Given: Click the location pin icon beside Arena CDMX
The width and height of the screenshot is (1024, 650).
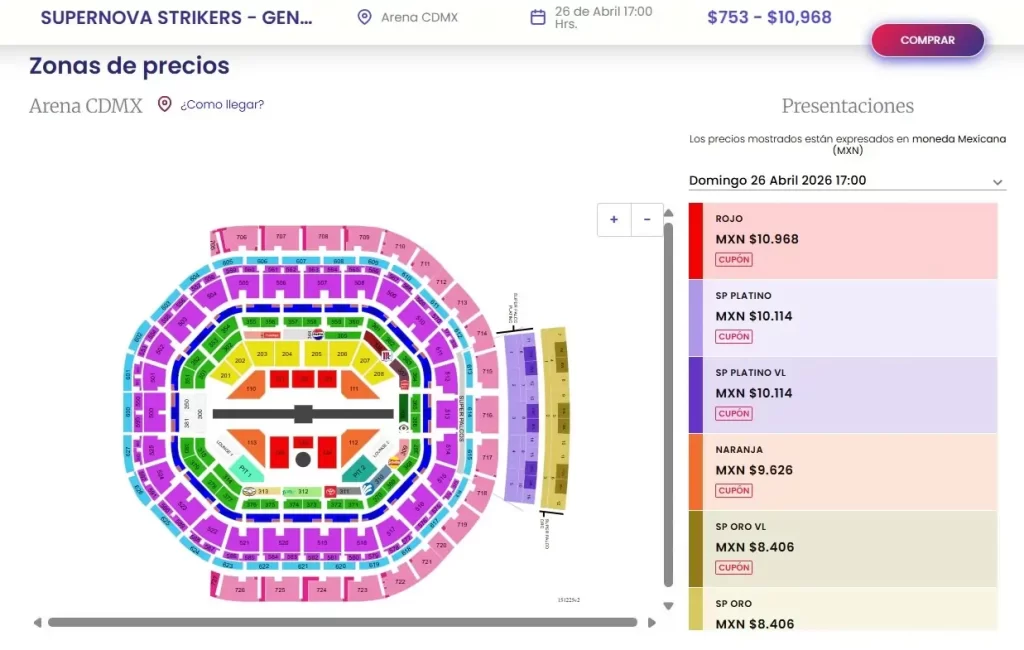Looking at the screenshot, I should coord(362,17).
